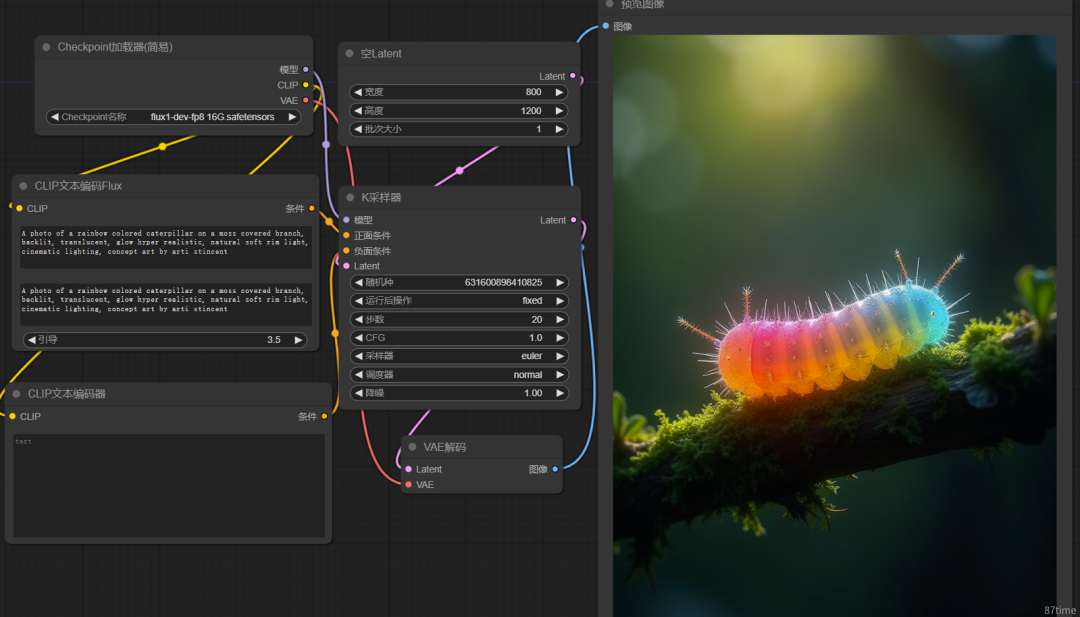Click the CLIP output socket on Checkpoint loader
Image resolution: width=1080 pixels, height=617 pixels.
[x=306, y=85]
